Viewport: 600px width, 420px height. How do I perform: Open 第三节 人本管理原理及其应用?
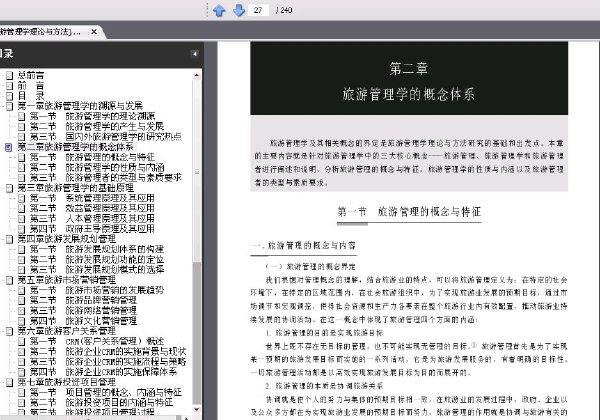tap(92, 219)
